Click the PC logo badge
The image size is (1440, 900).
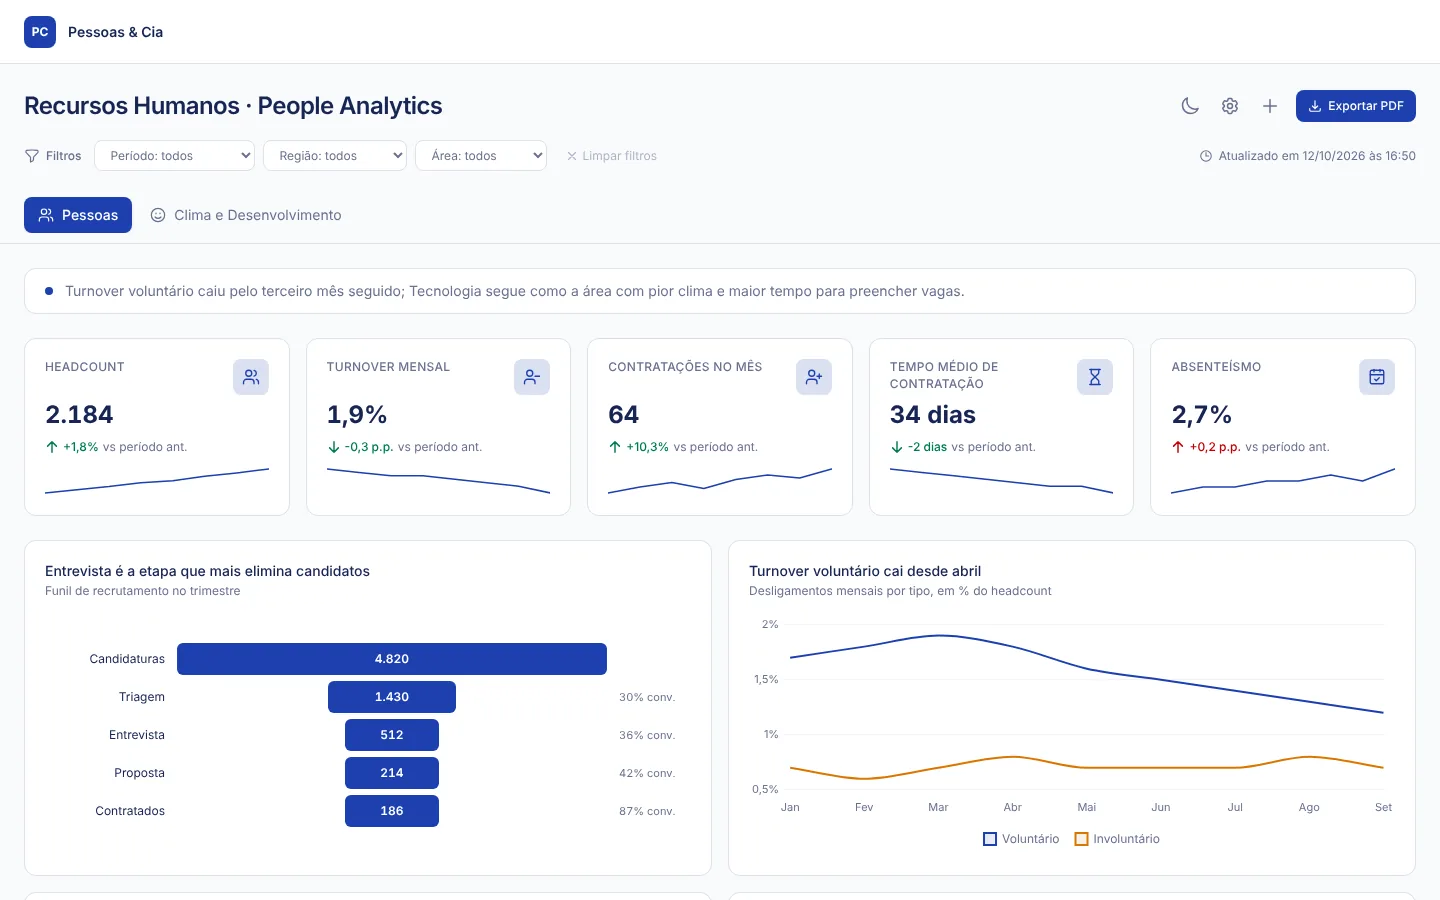pyautogui.click(x=40, y=32)
